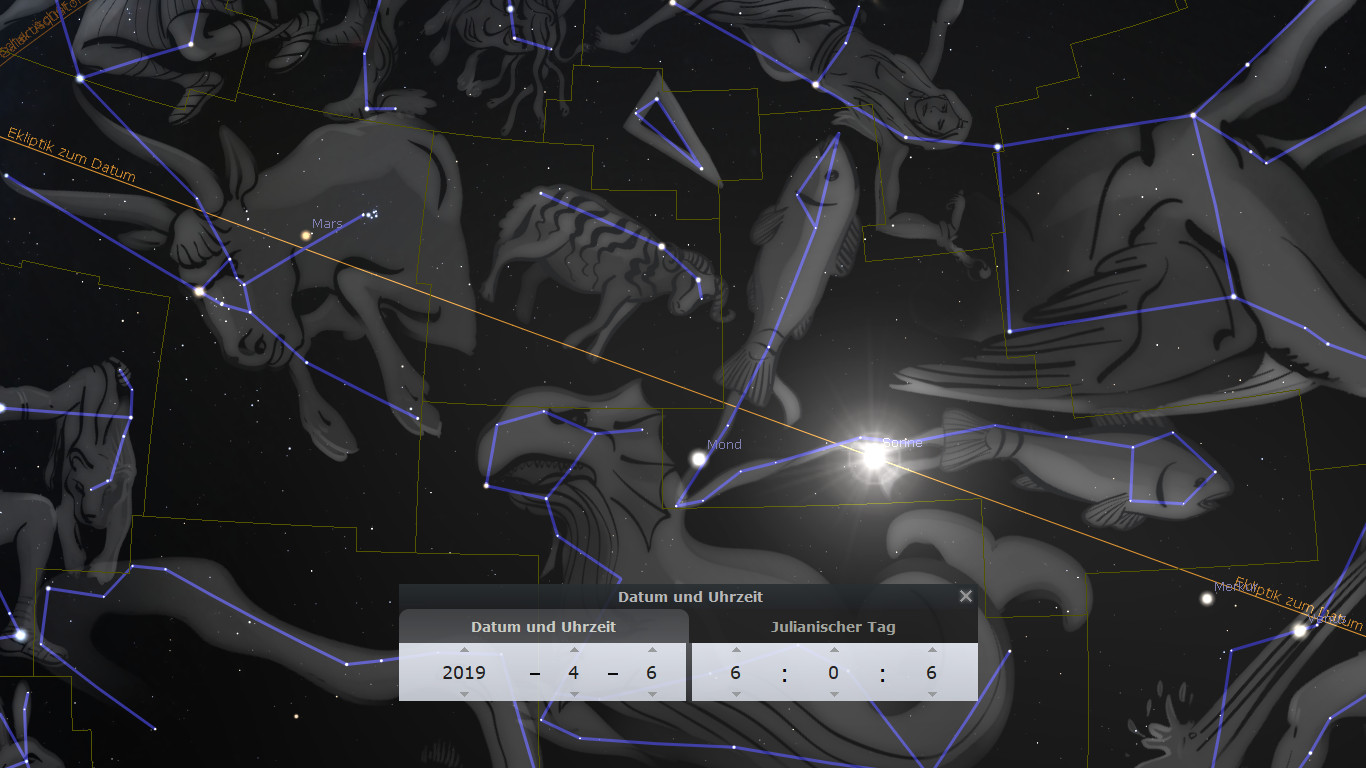Select the Sun labeled Sonne
This screenshot has height=768, width=1366.
tap(874, 456)
